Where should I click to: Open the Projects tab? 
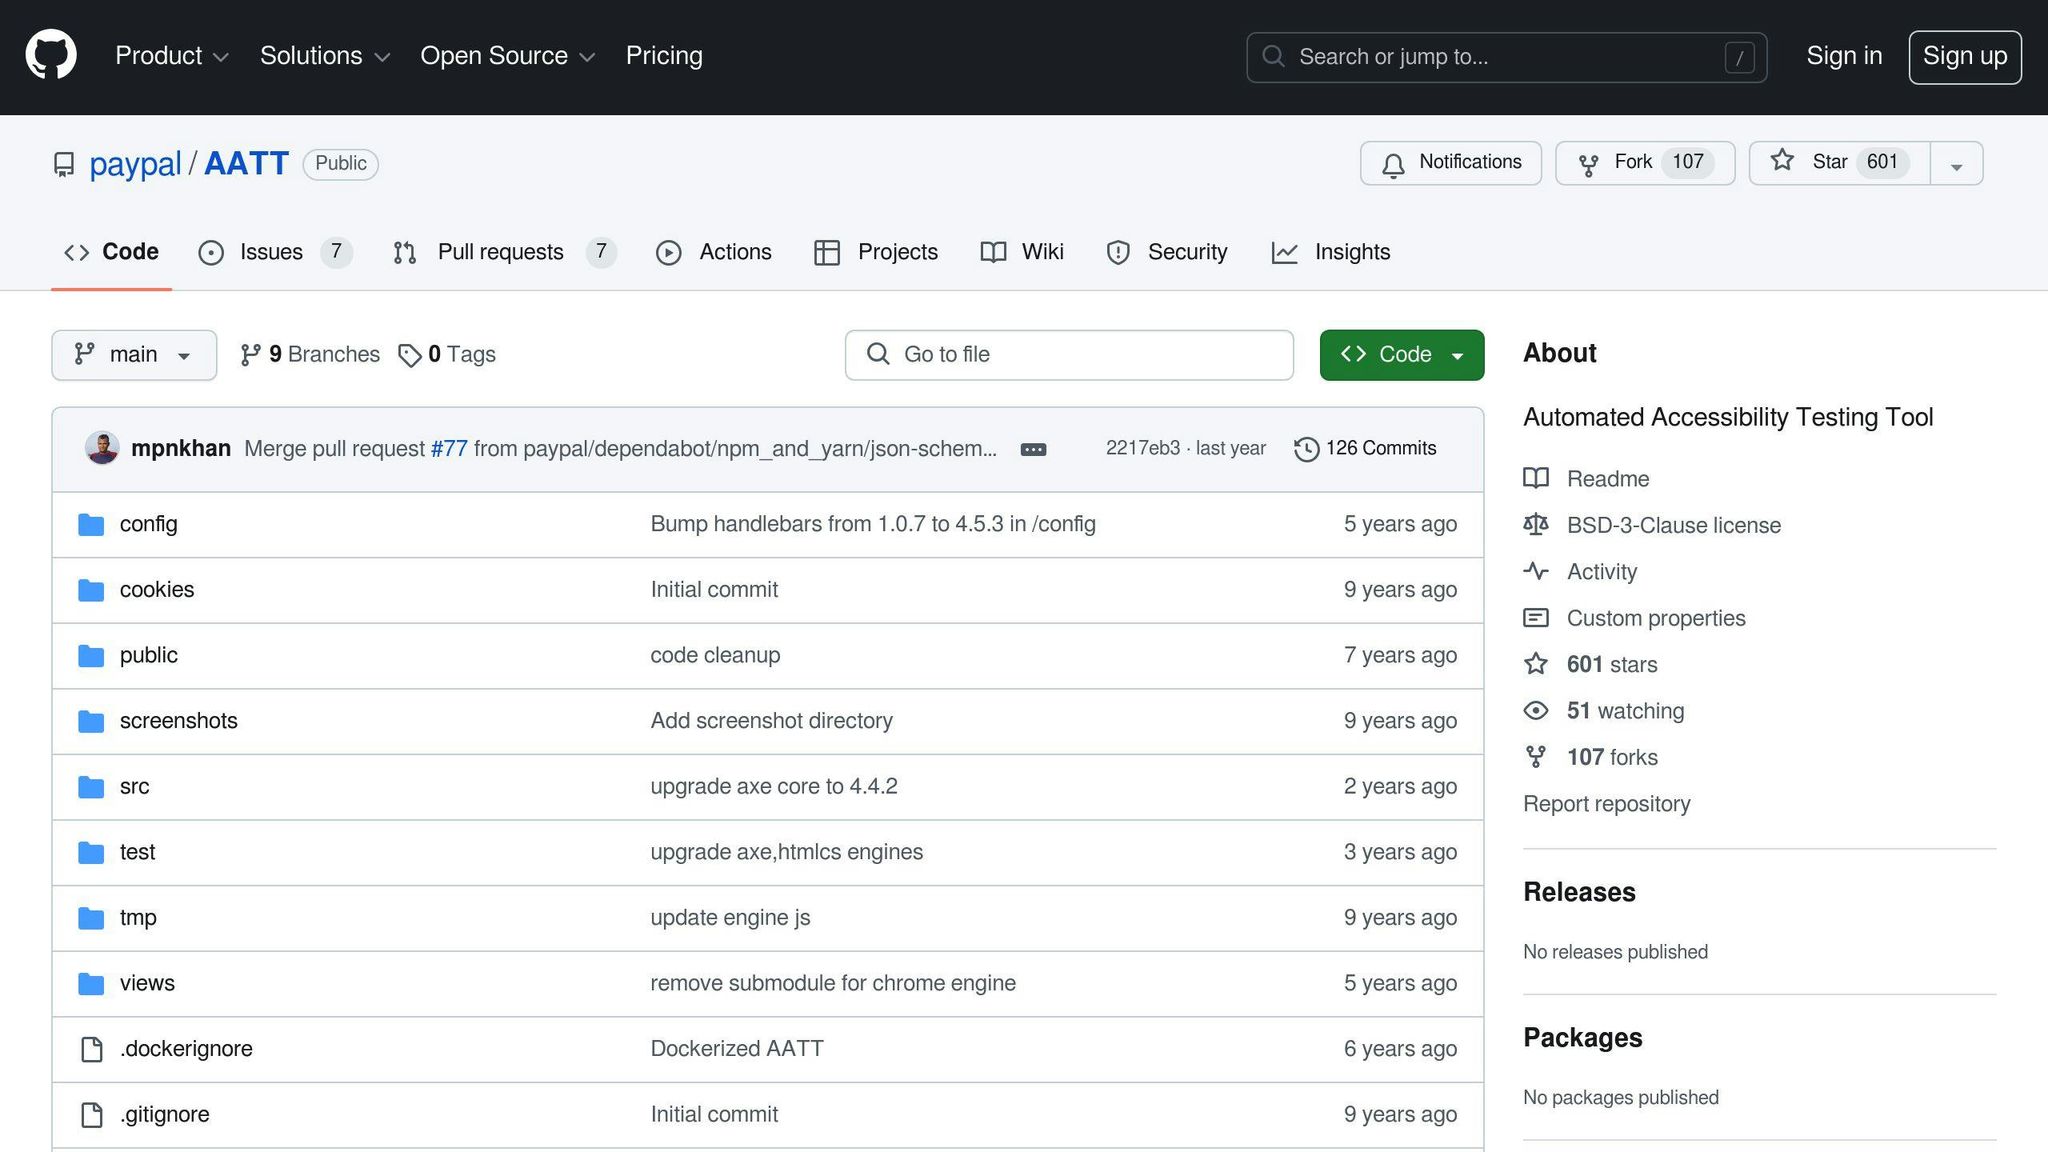(x=876, y=252)
